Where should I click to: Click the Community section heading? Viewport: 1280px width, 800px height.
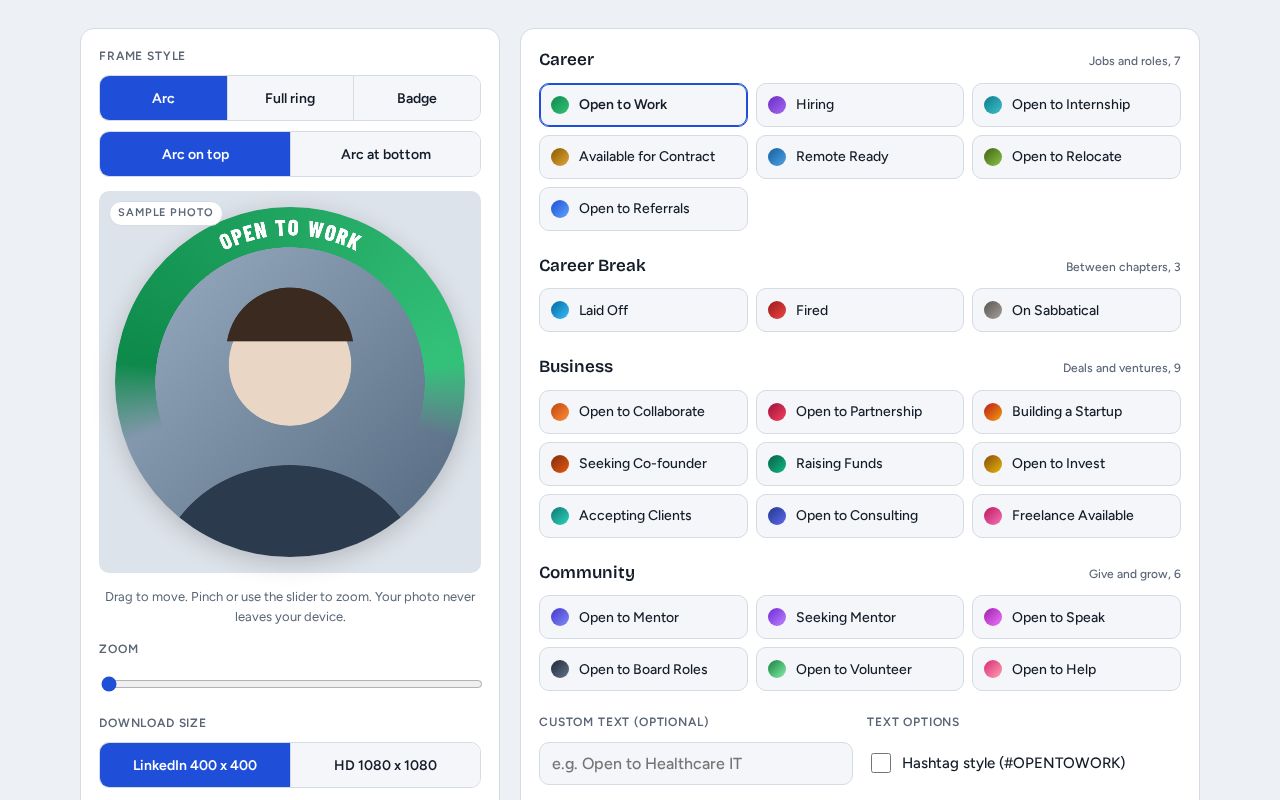click(587, 573)
